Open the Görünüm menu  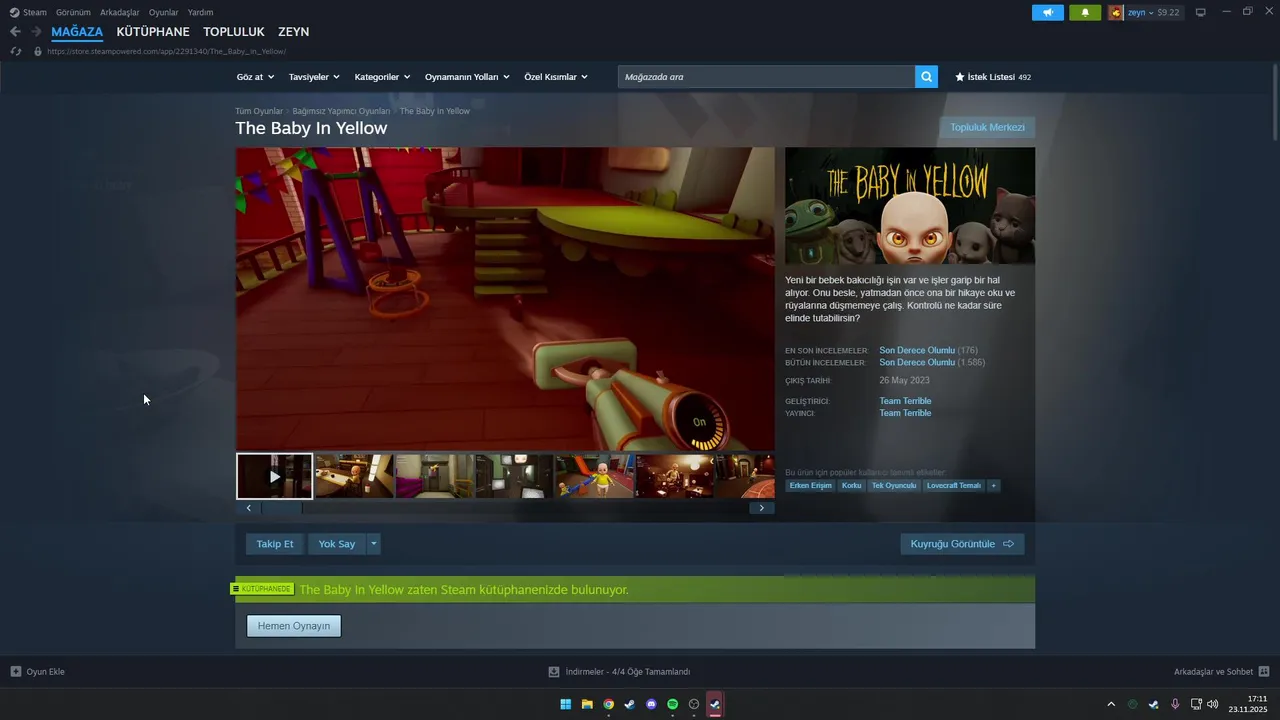click(x=73, y=12)
